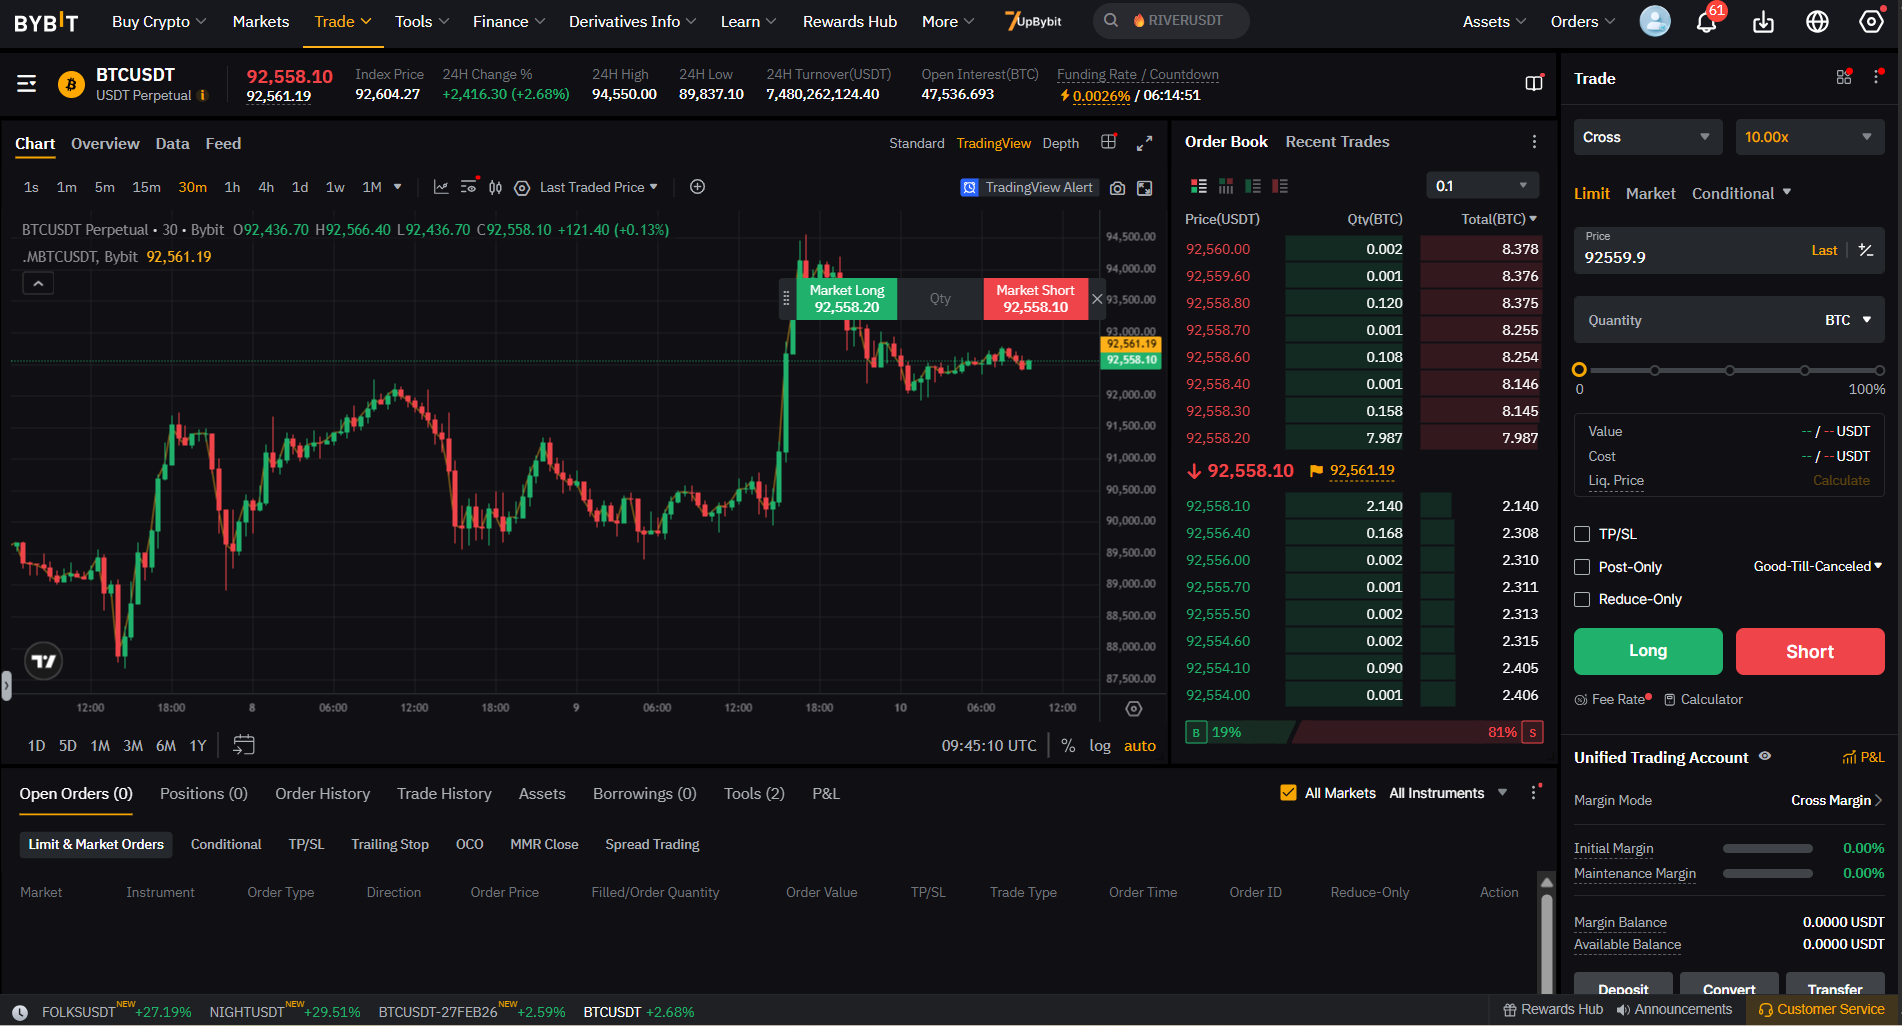
Task: Enable the TP/SL checkbox
Action: coord(1582,534)
